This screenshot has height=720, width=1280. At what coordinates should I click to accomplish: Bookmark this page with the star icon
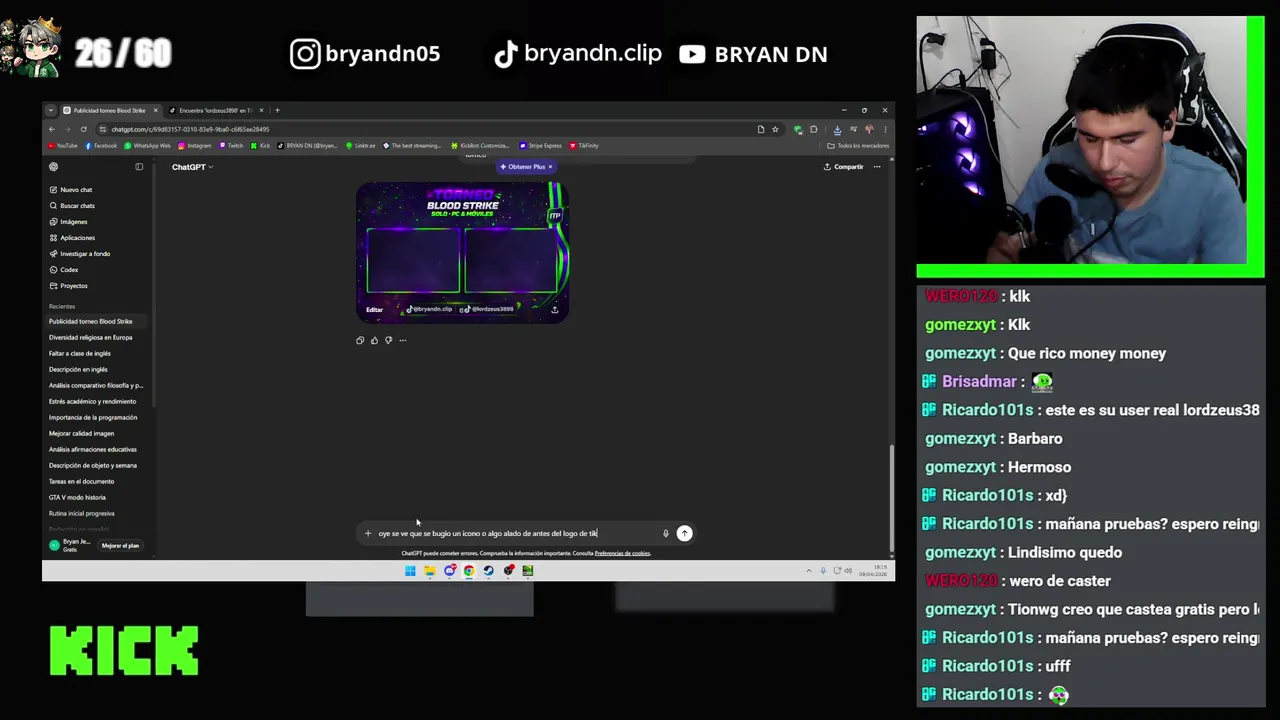tap(775, 129)
